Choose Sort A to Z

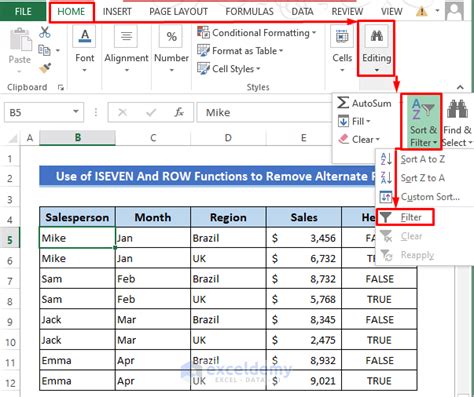(x=423, y=159)
